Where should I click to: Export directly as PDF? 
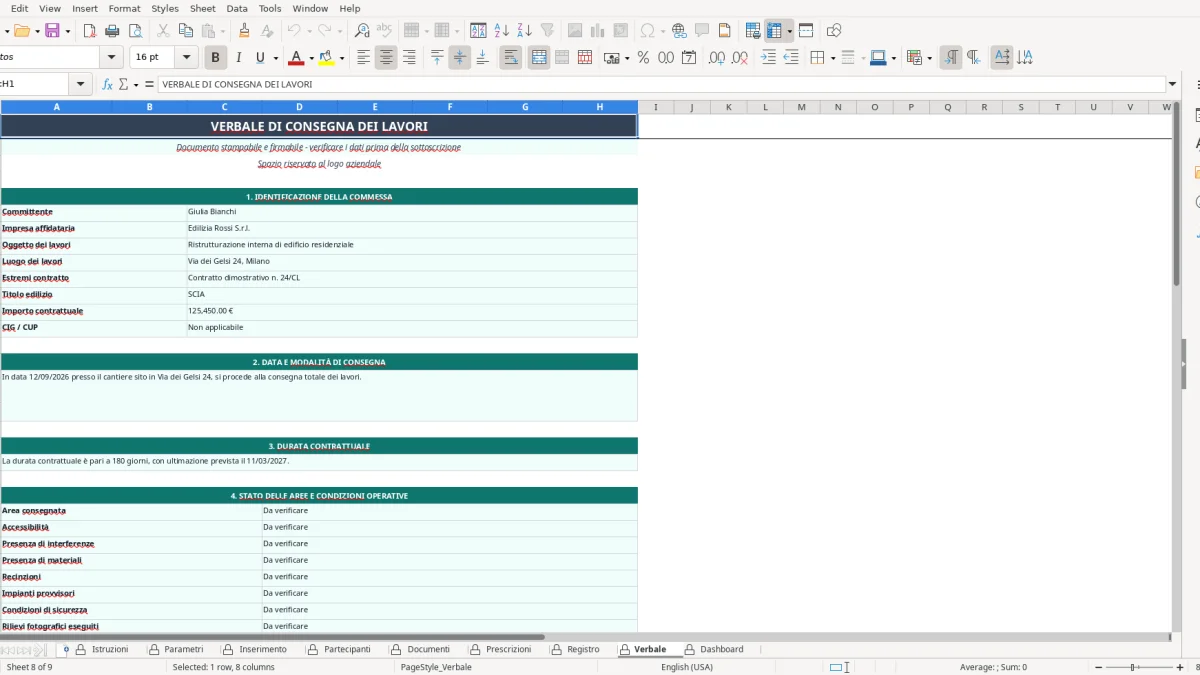pyautogui.click(x=90, y=31)
